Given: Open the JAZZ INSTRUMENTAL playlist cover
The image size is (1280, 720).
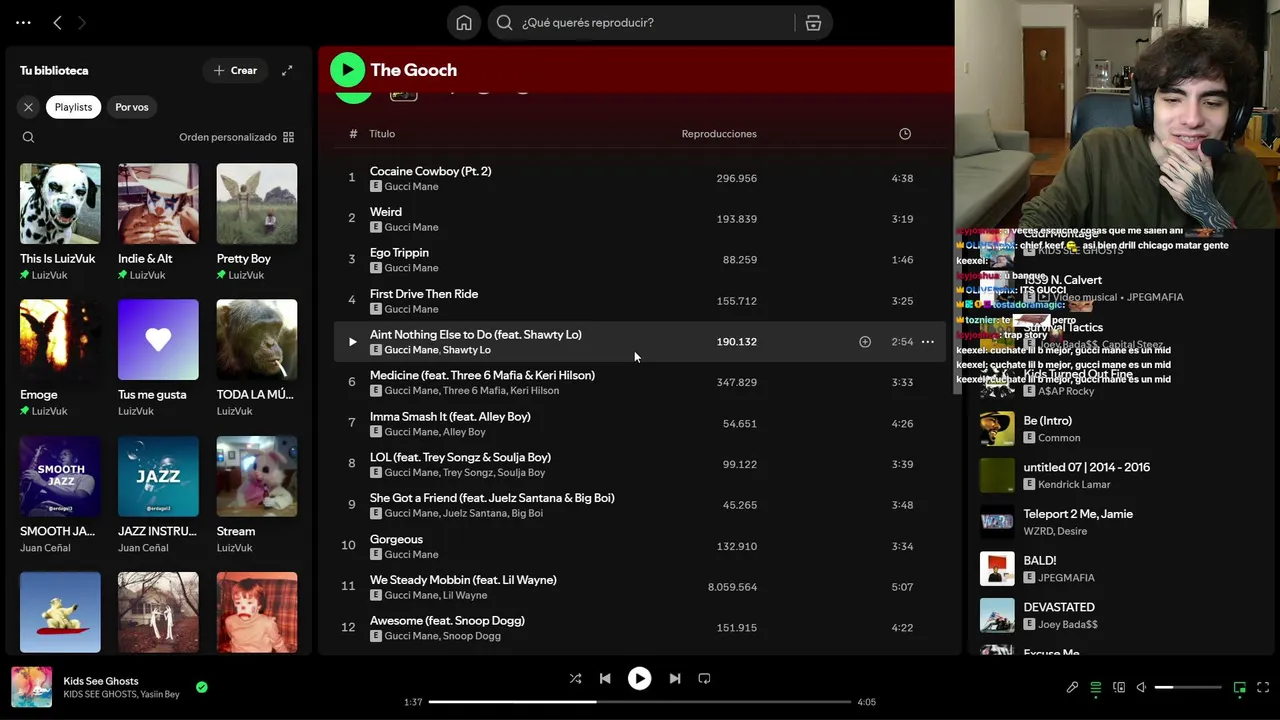Looking at the screenshot, I should pyautogui.click(x=158, y=476).
